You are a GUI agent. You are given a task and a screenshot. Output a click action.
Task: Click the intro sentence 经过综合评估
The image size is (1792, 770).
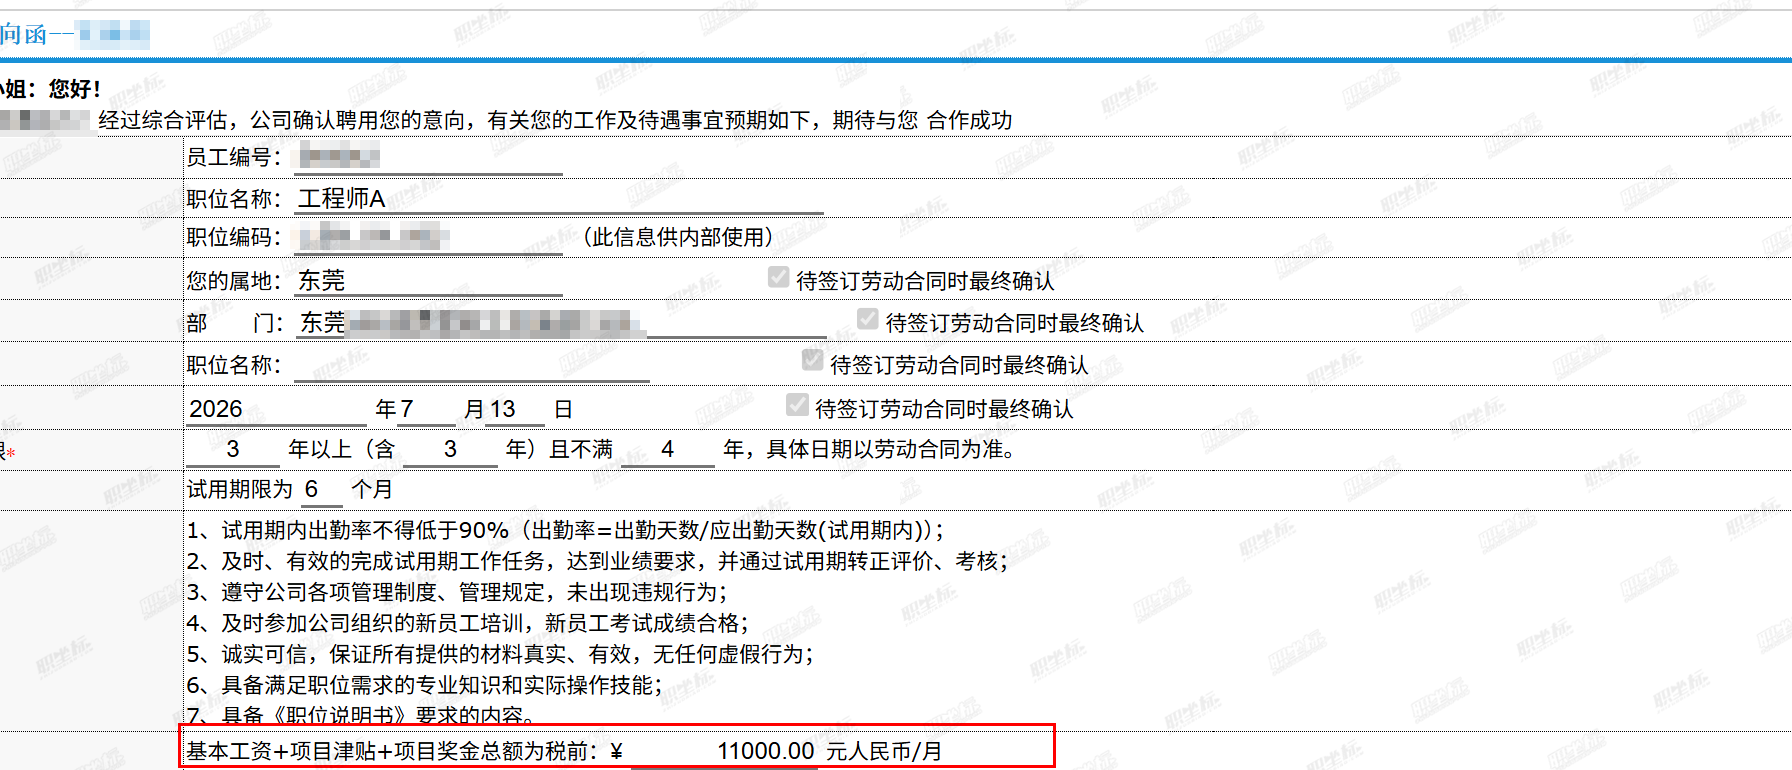pos(555,120)
